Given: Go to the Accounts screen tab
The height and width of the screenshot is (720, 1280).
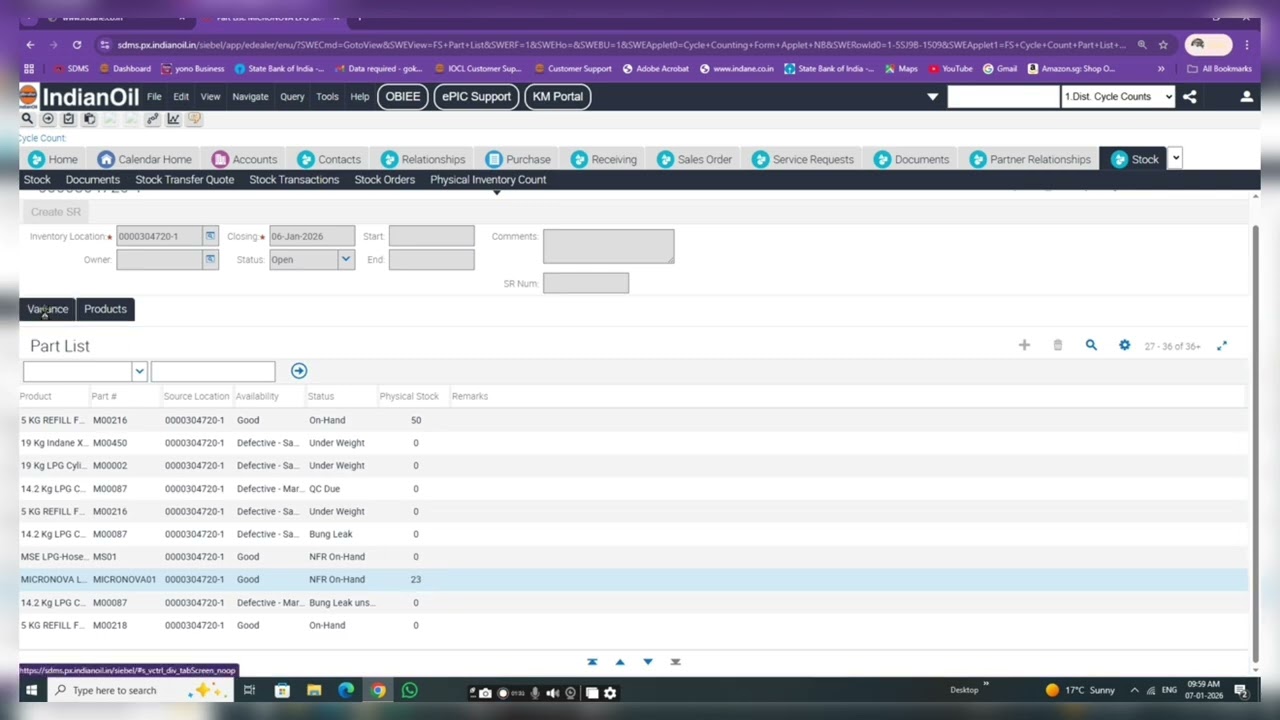Looking at the screenshot, I should click(245, 159).
